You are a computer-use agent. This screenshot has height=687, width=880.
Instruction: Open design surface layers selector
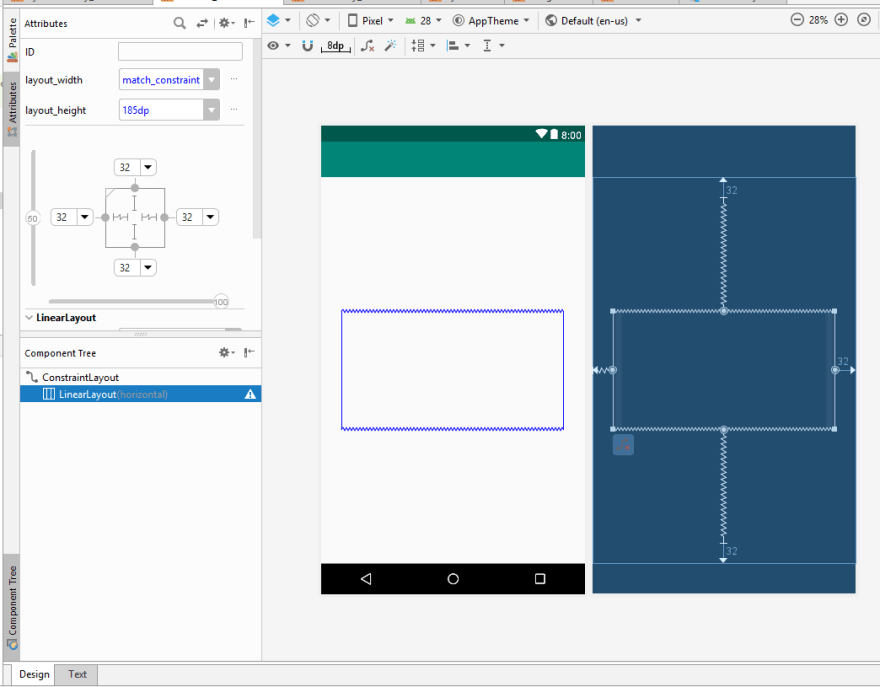(x=278, y=21)
